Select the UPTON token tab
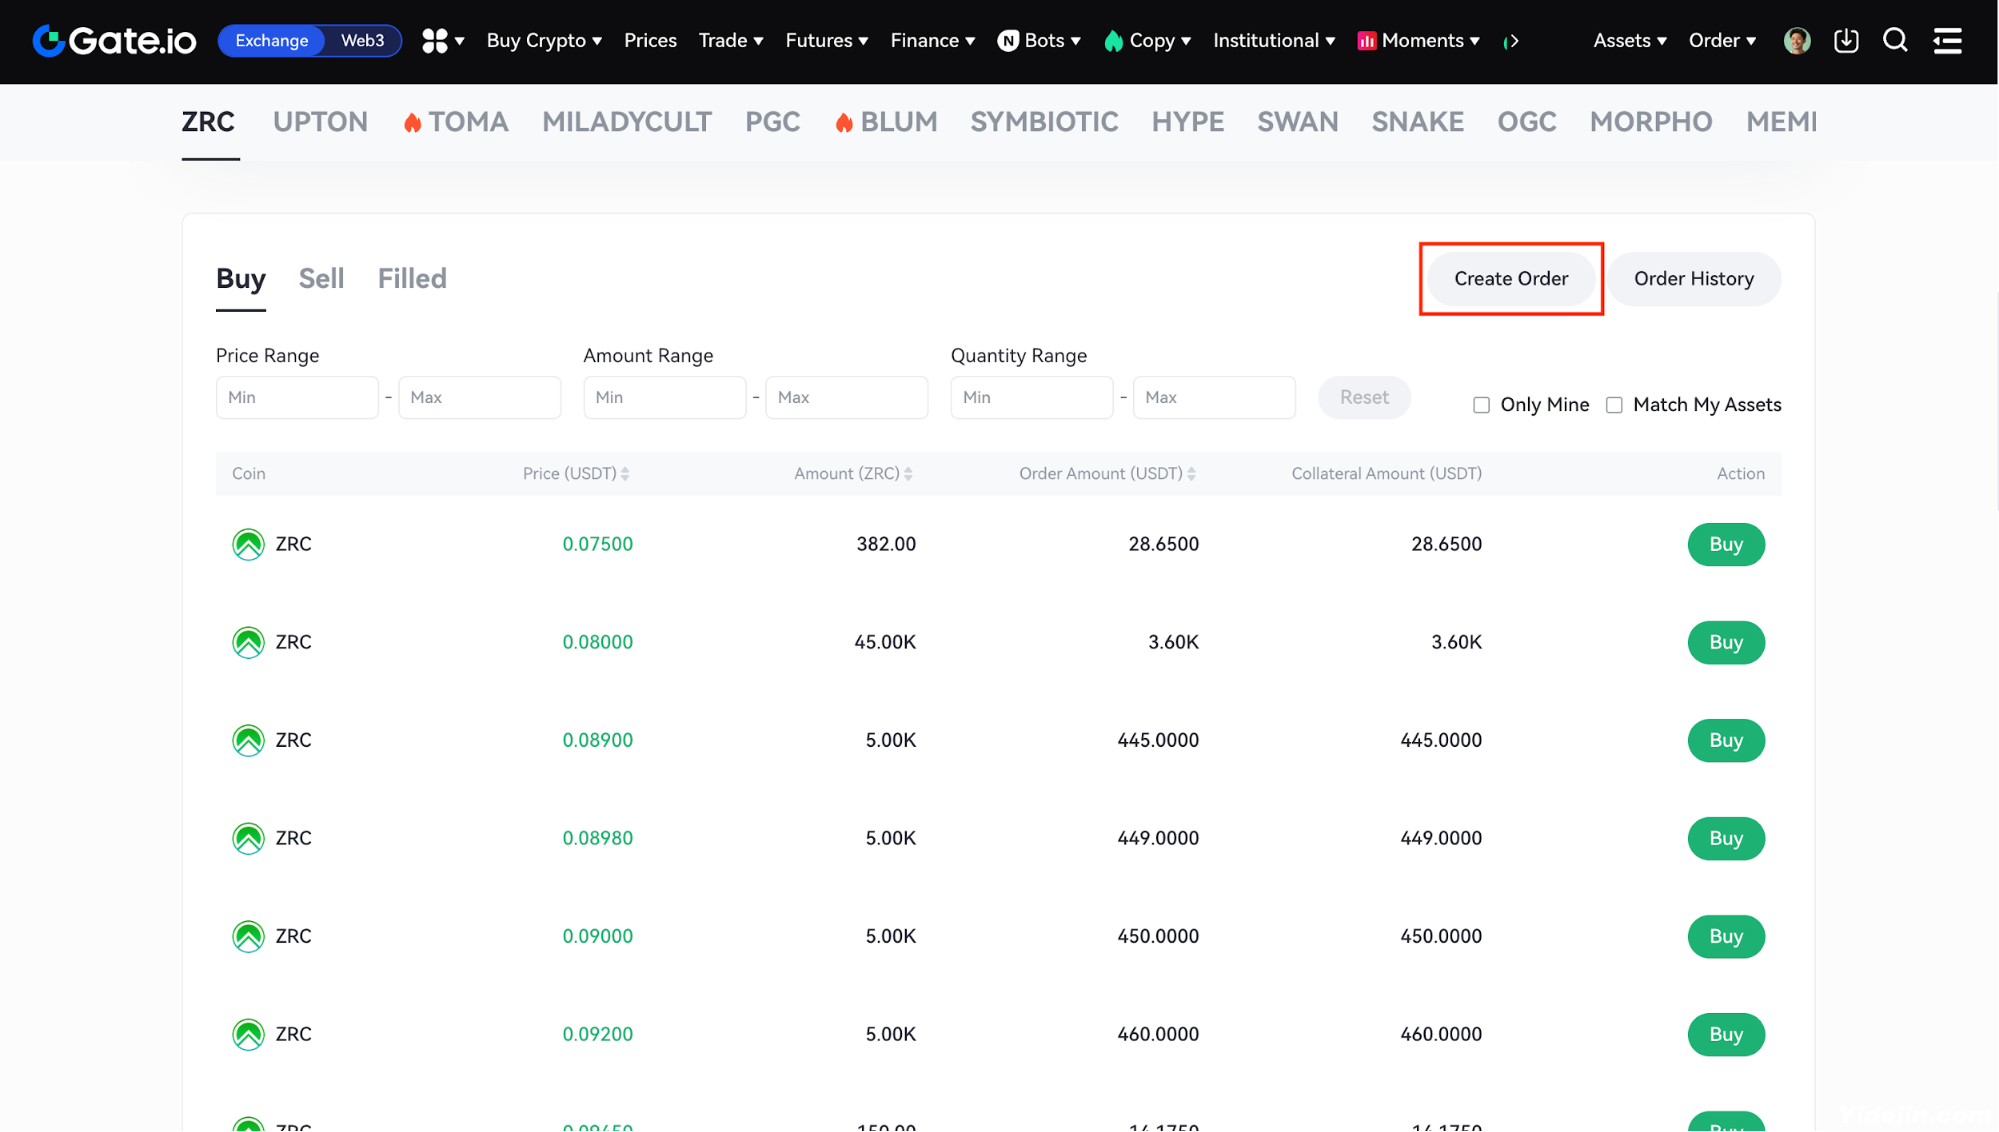Screen dimensions: 1999x1132 click(320, 122)
